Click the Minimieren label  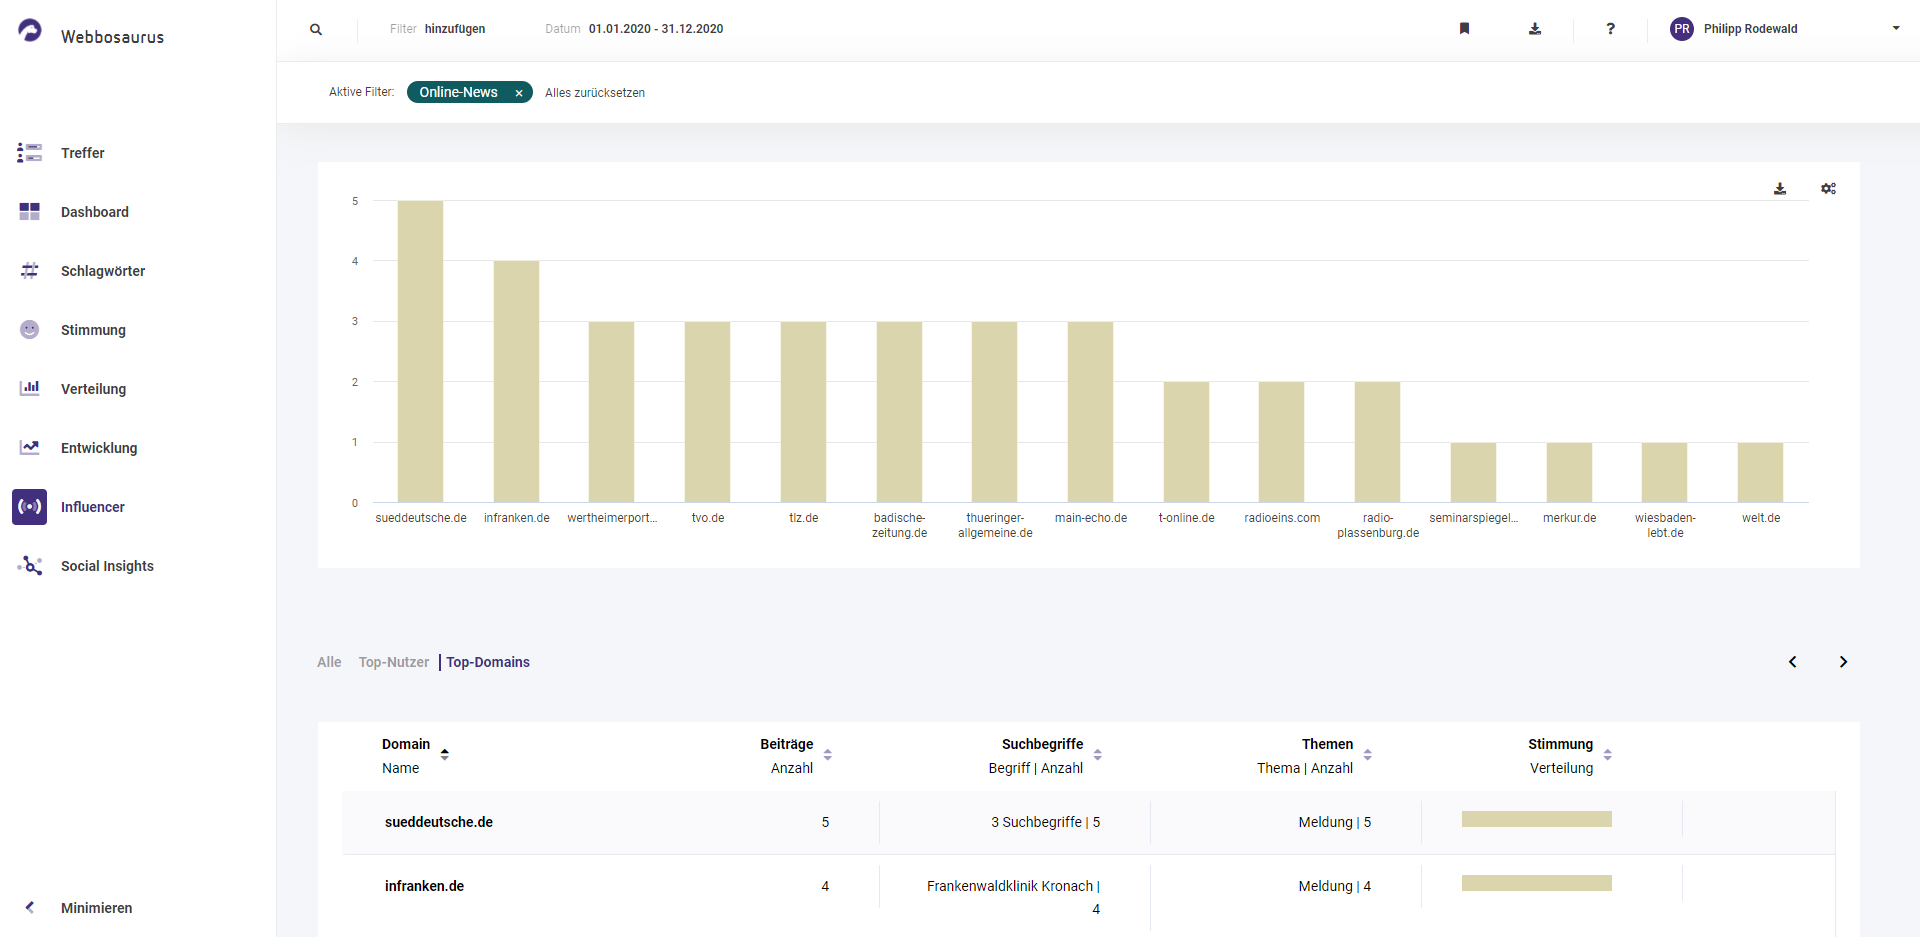pos(96,908)
